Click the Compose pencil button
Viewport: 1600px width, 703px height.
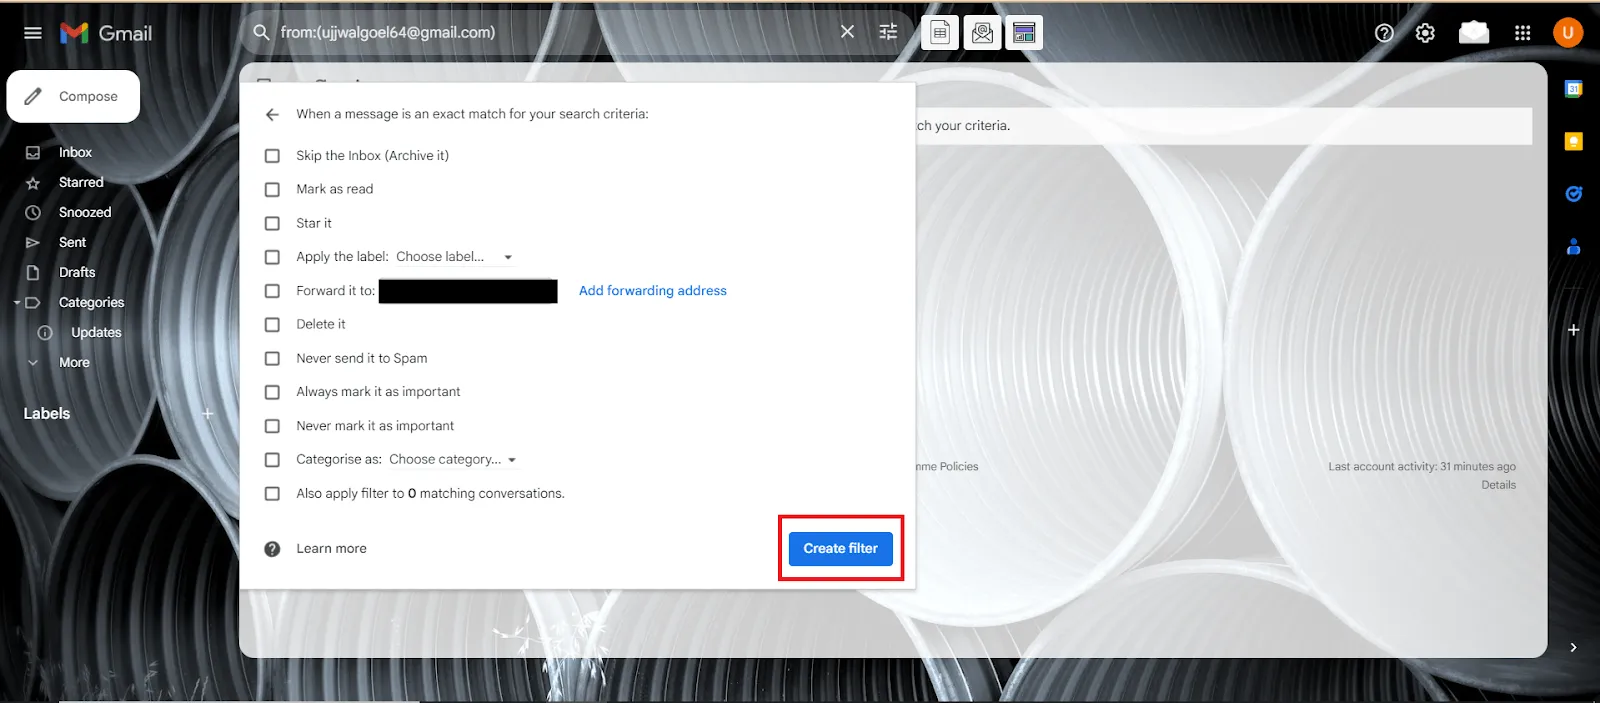(x=73, y=96)
